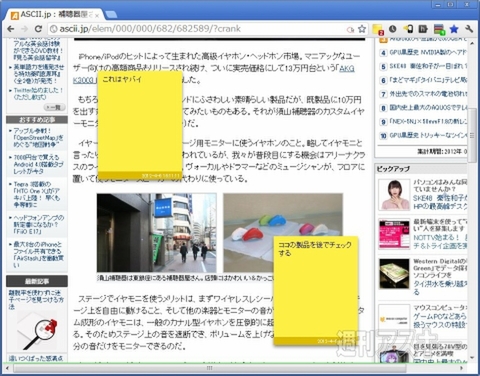The image size is (480, 376).
Task: Open the Chrome wrench settings menu
Action: tap(469, 29)
